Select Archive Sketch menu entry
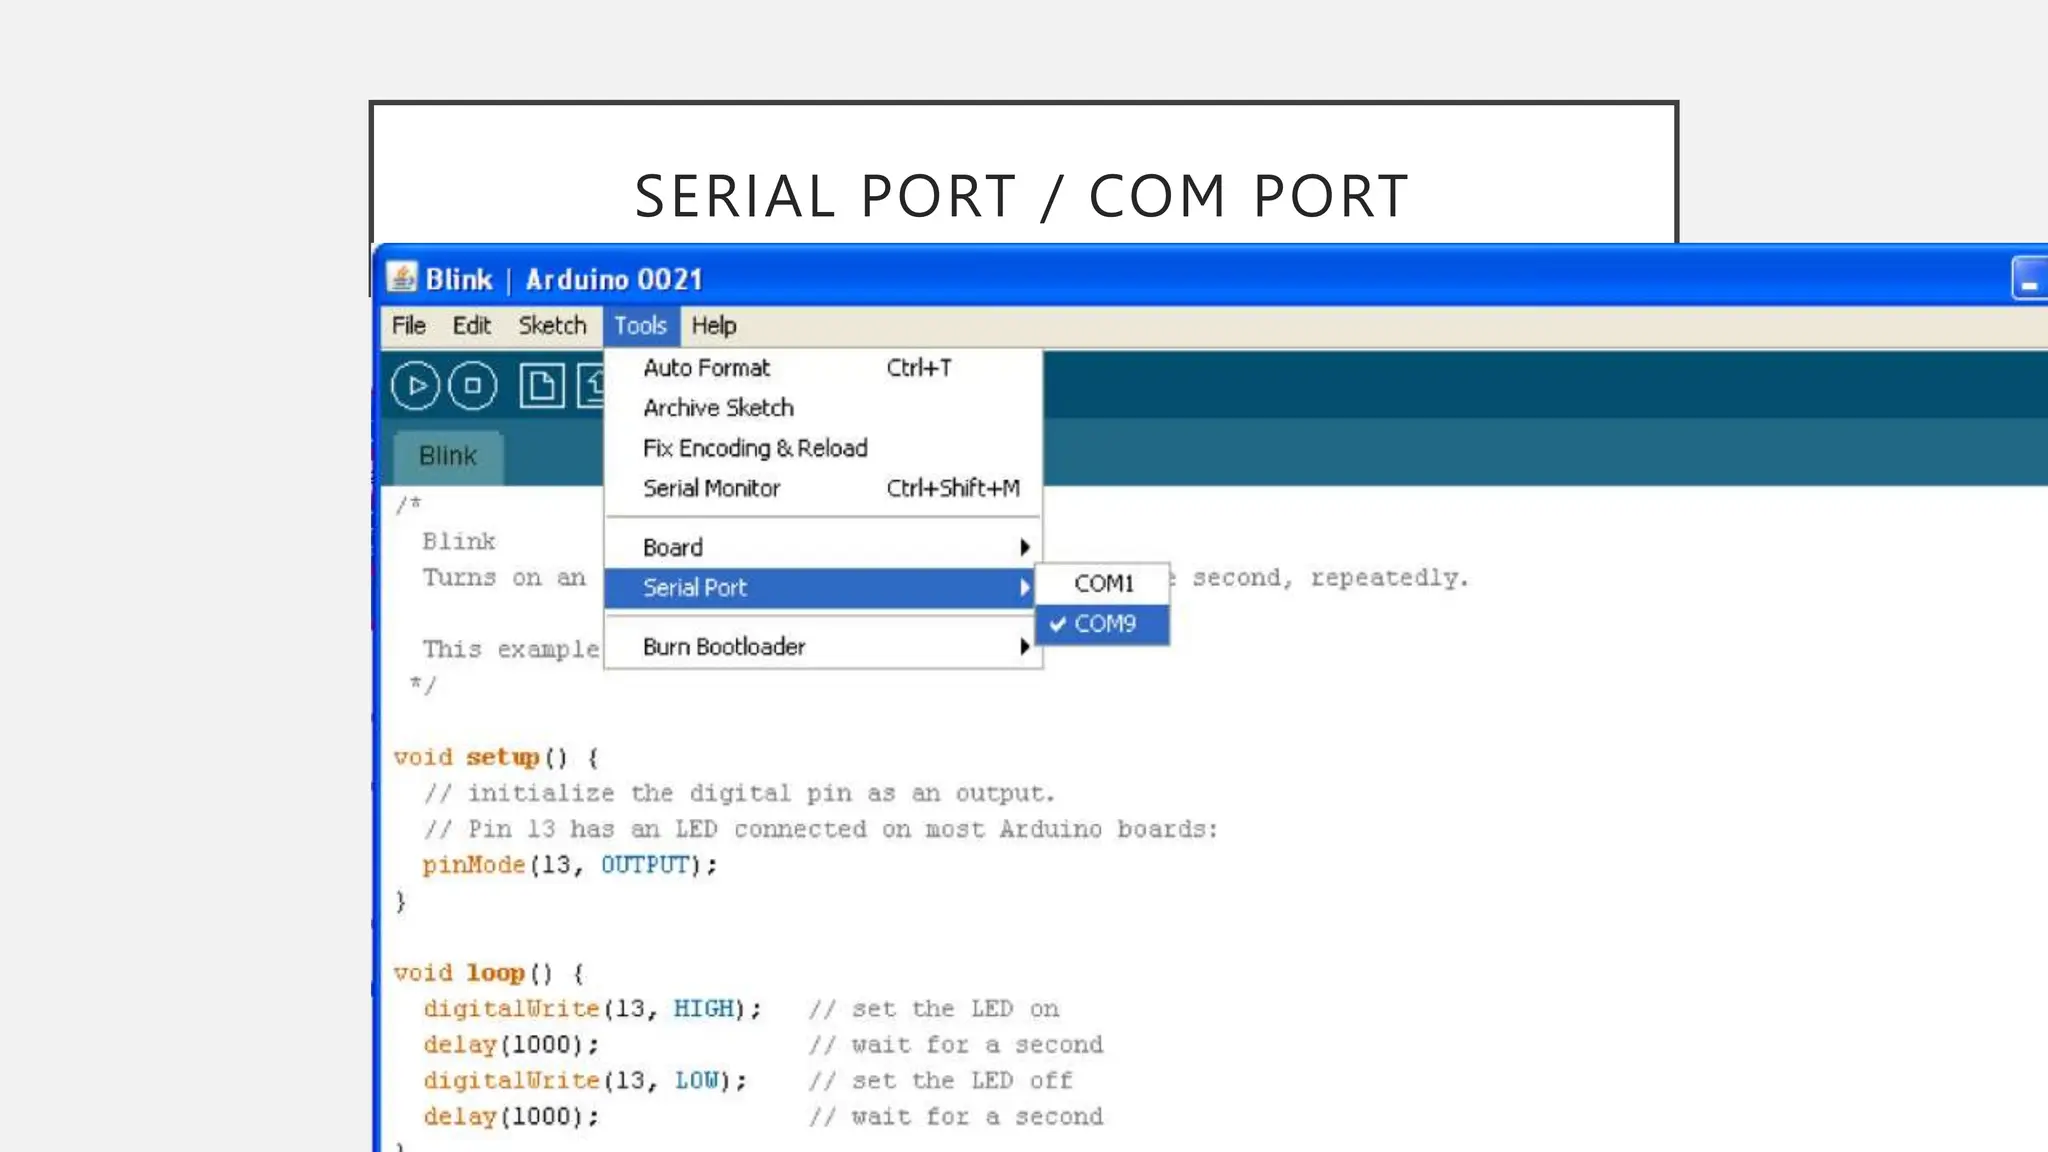Image resolution: width=2048 pixels, height=1152 pixels. [x=823, y=408]
